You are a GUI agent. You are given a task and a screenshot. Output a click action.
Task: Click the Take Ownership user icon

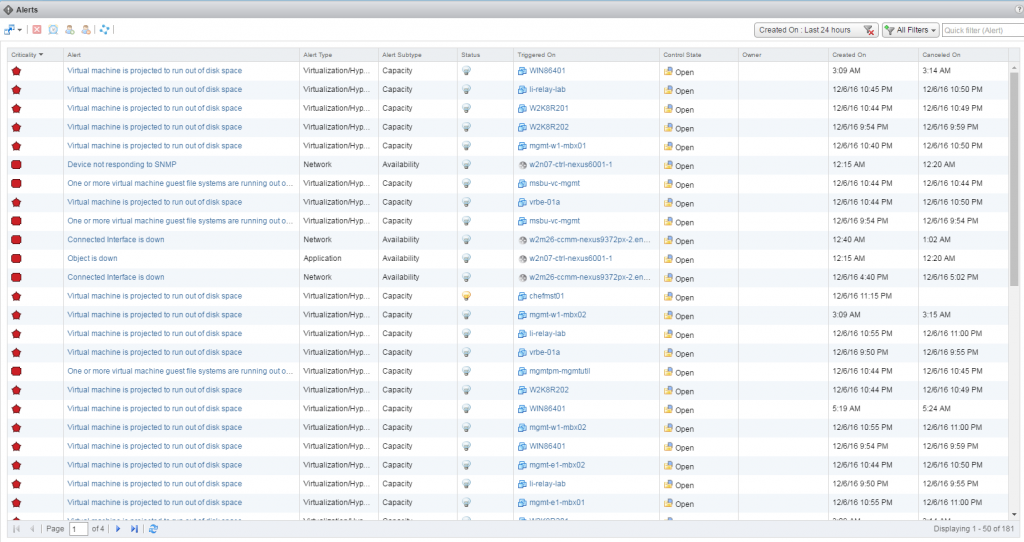point(70,30)
